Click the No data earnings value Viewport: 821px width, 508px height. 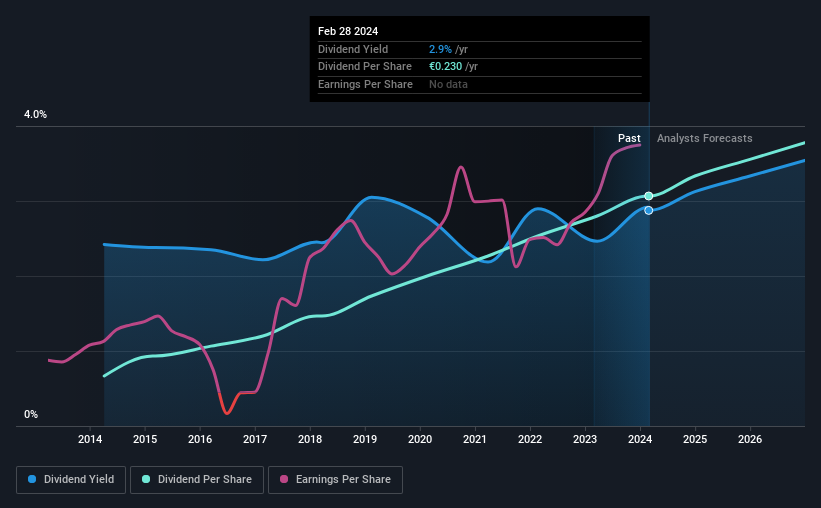(x=448, y=84)
